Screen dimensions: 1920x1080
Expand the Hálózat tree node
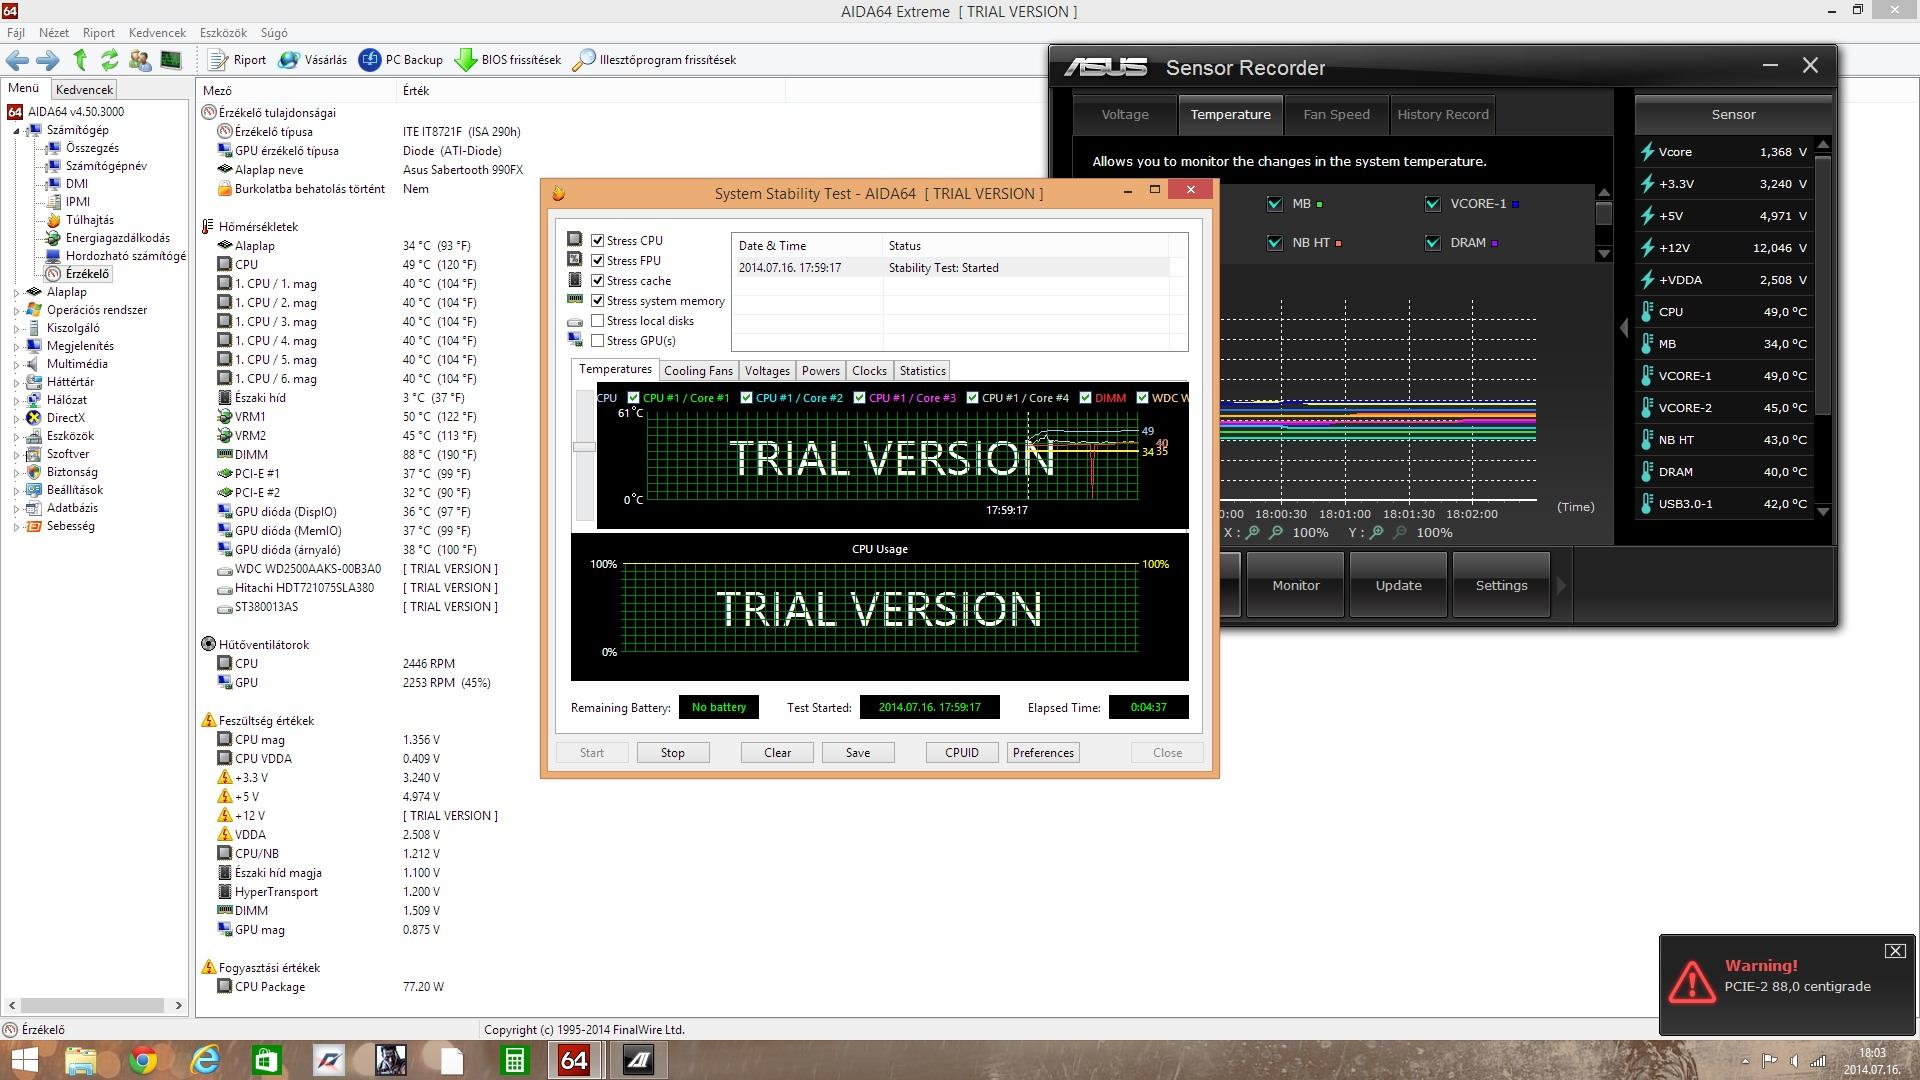(16, 401)
